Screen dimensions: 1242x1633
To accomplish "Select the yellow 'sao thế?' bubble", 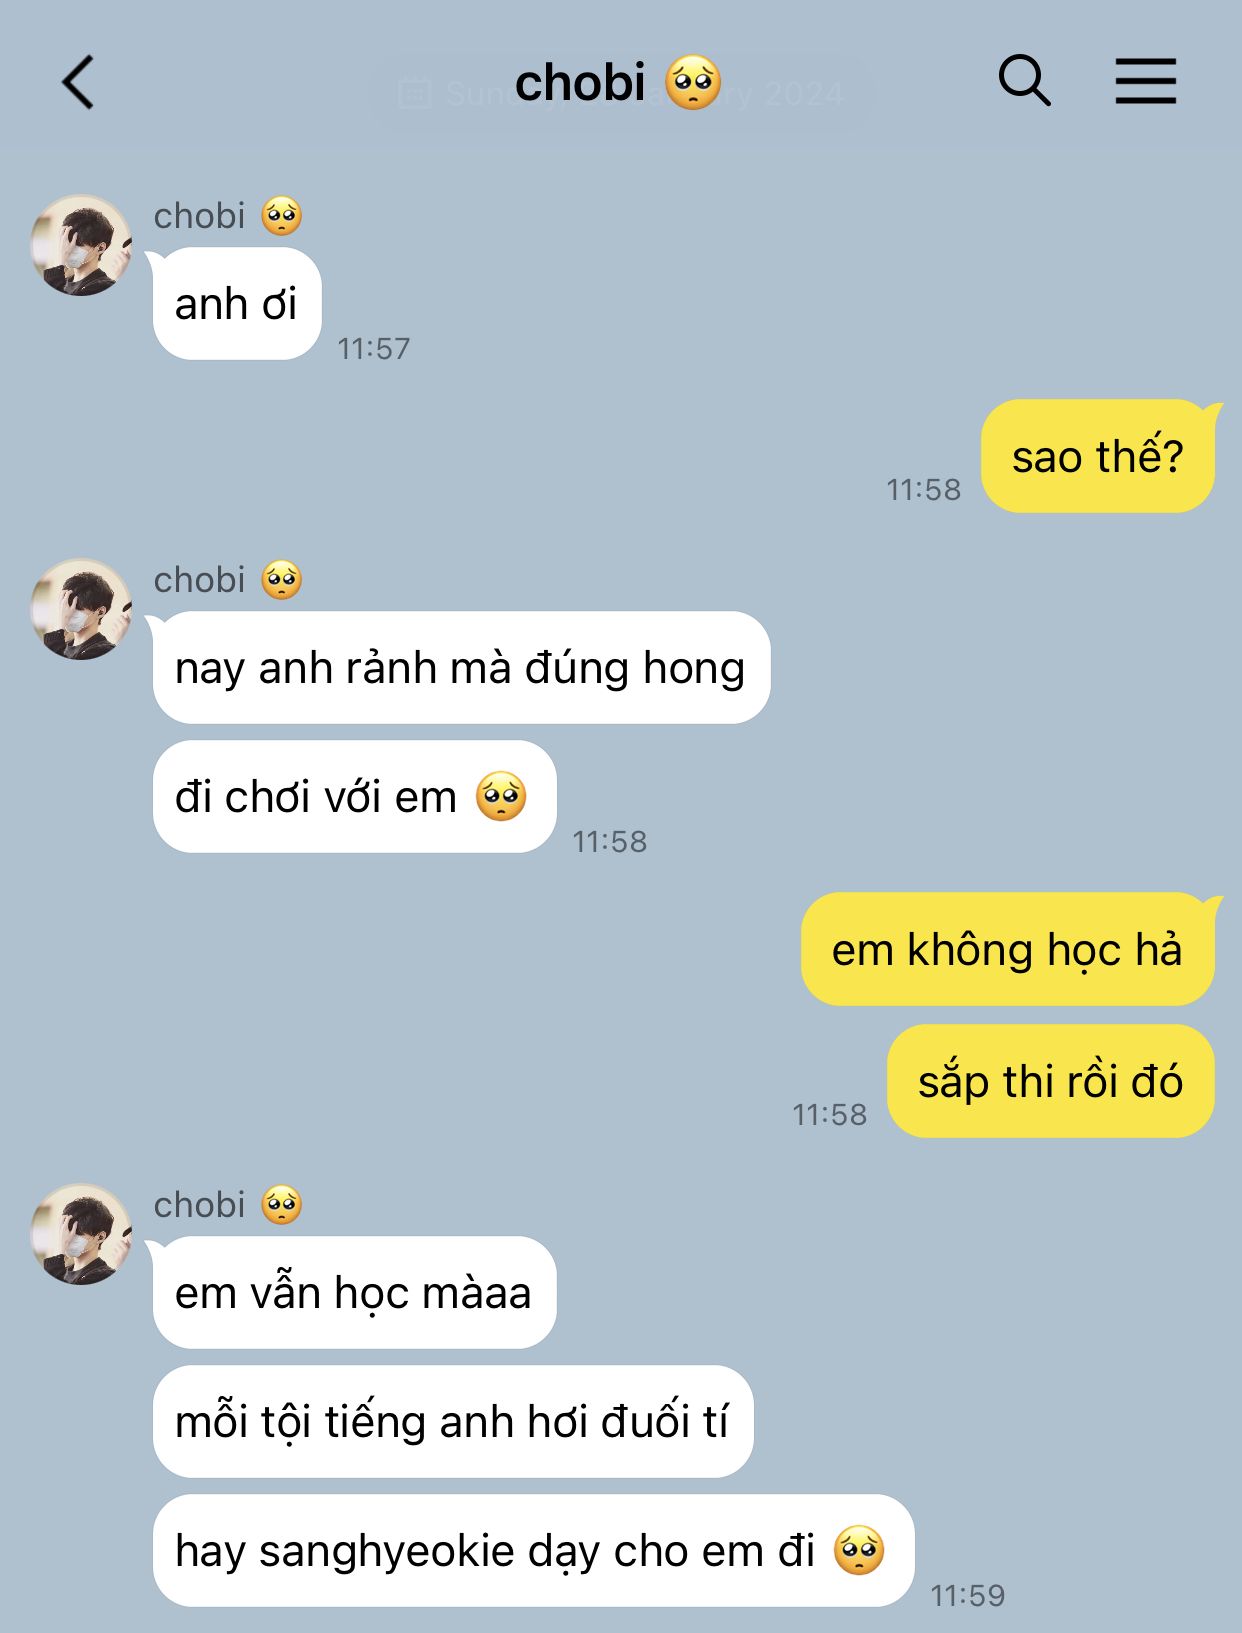I will tap(1097, 456).
